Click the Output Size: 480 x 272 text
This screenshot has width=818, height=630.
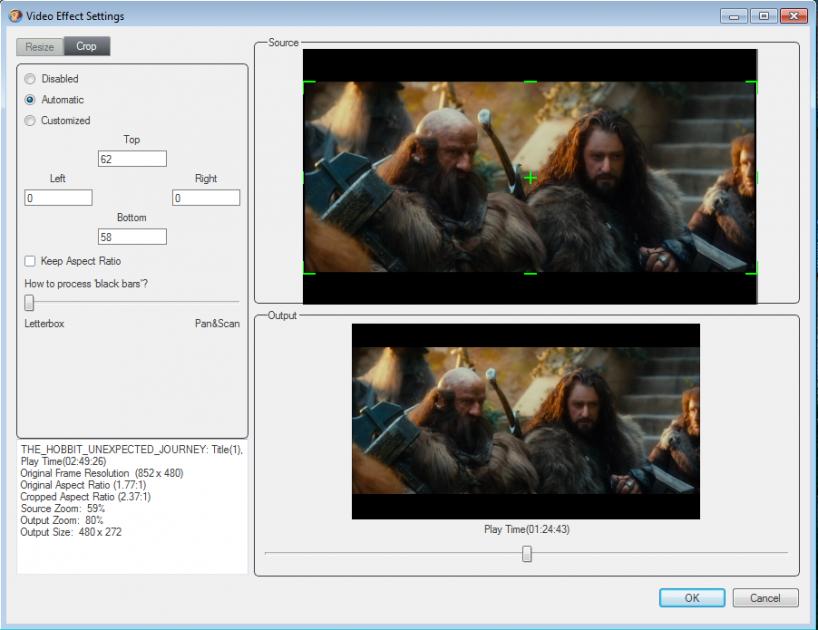pos(71,532)
